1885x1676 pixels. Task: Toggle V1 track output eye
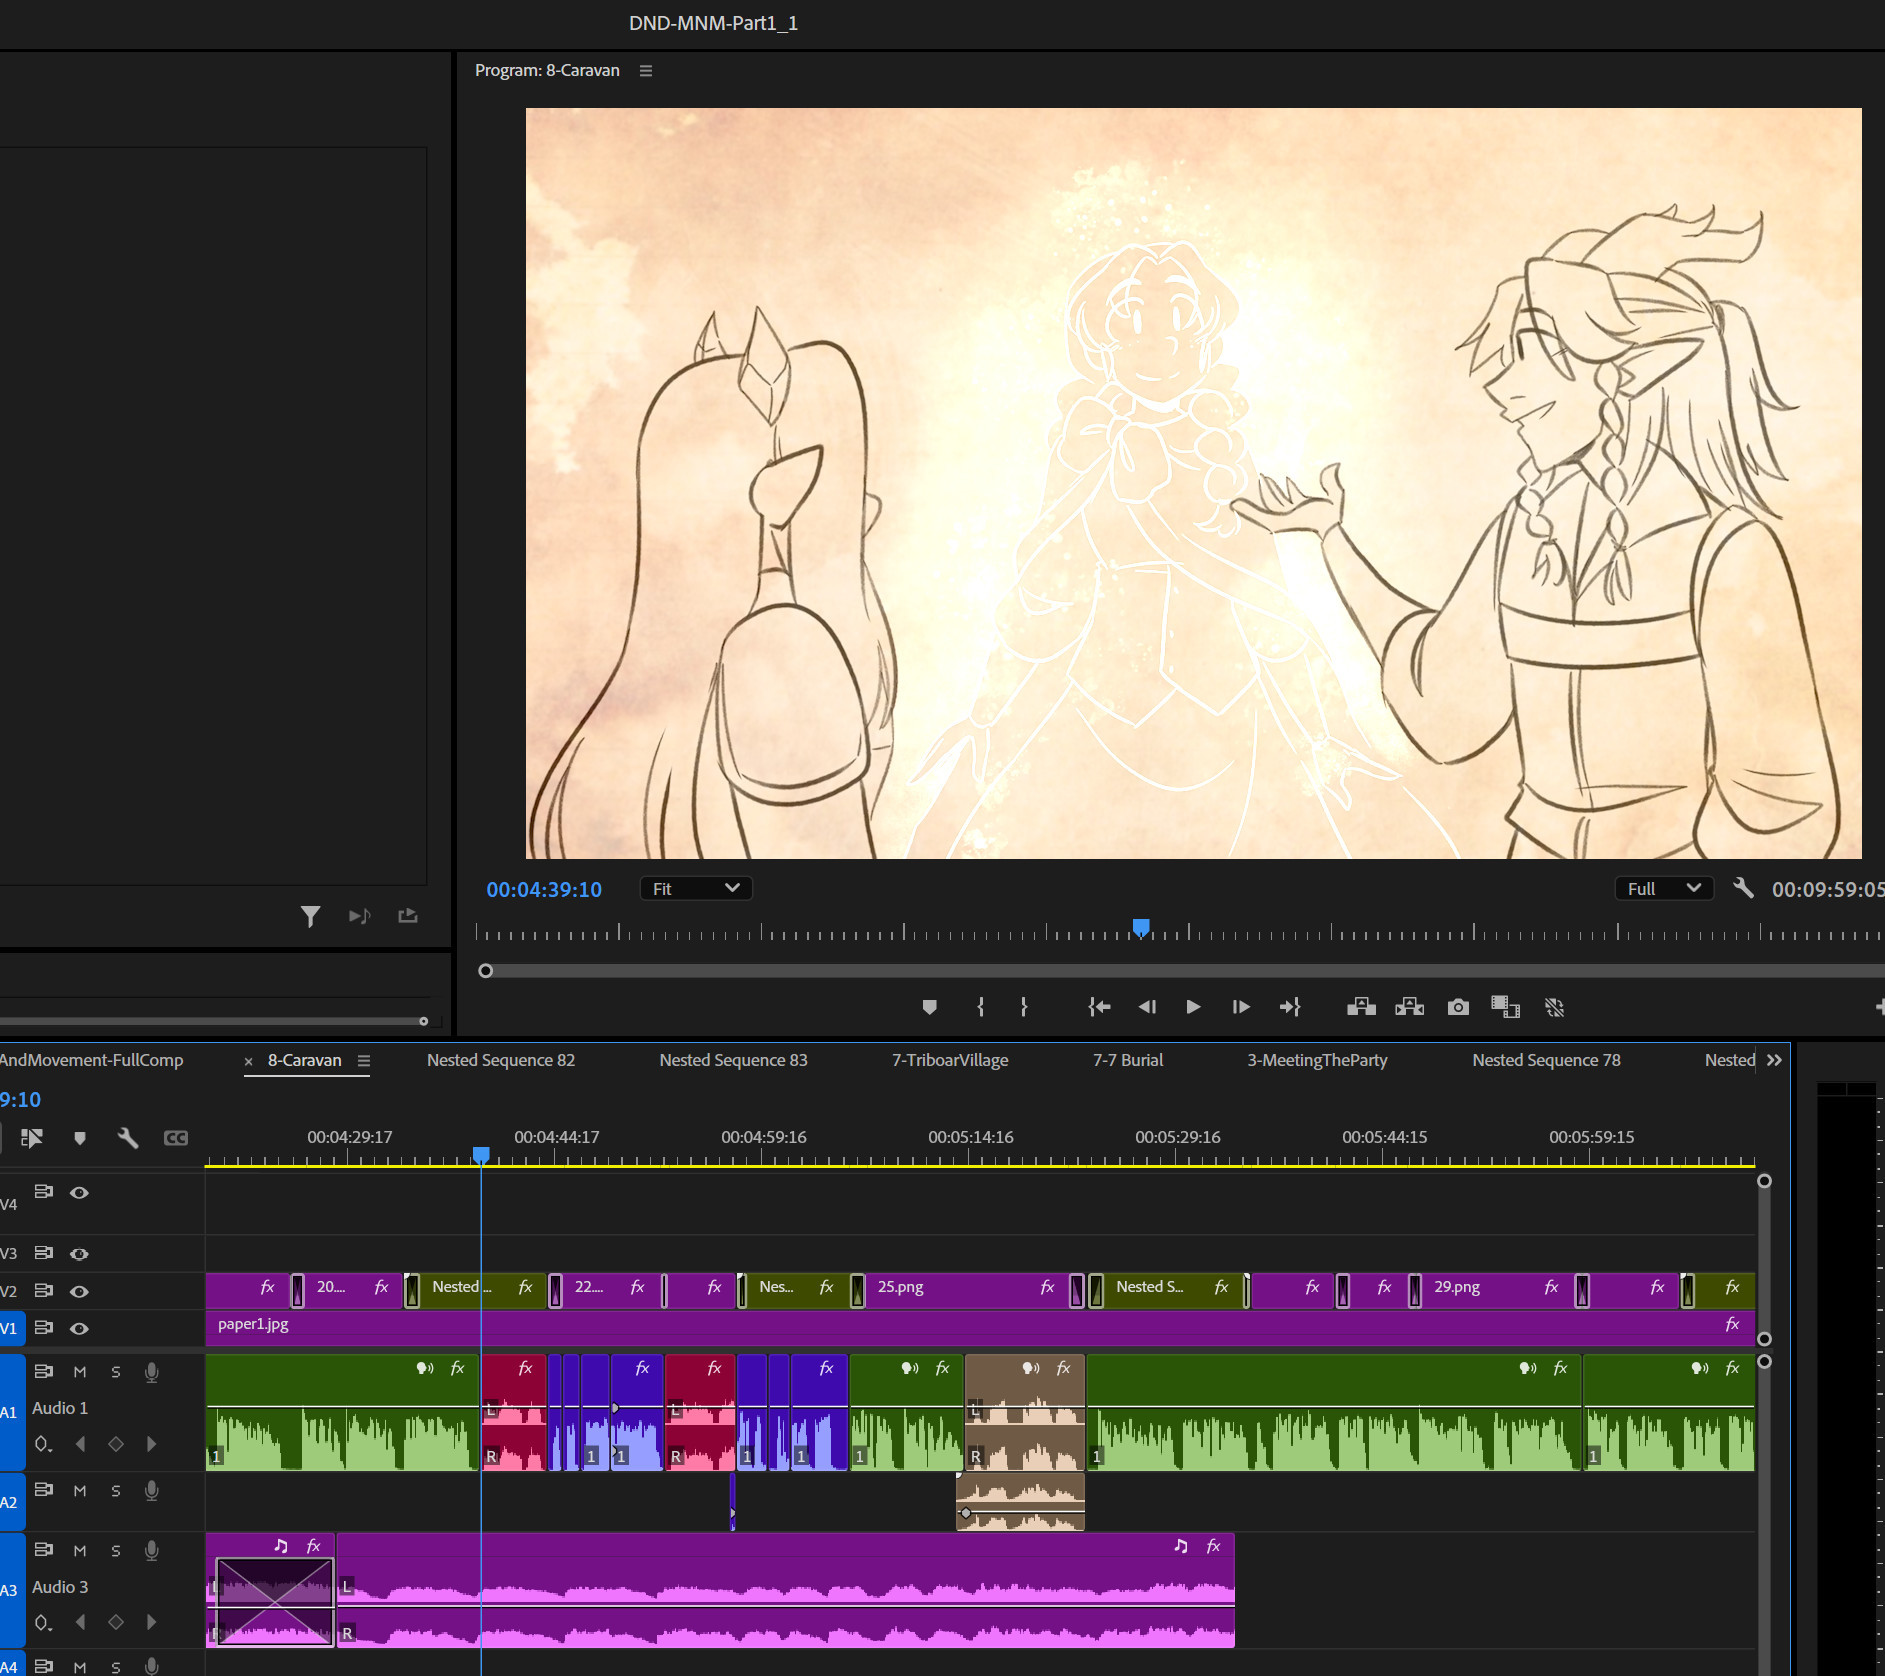(x=79, y=1329)
